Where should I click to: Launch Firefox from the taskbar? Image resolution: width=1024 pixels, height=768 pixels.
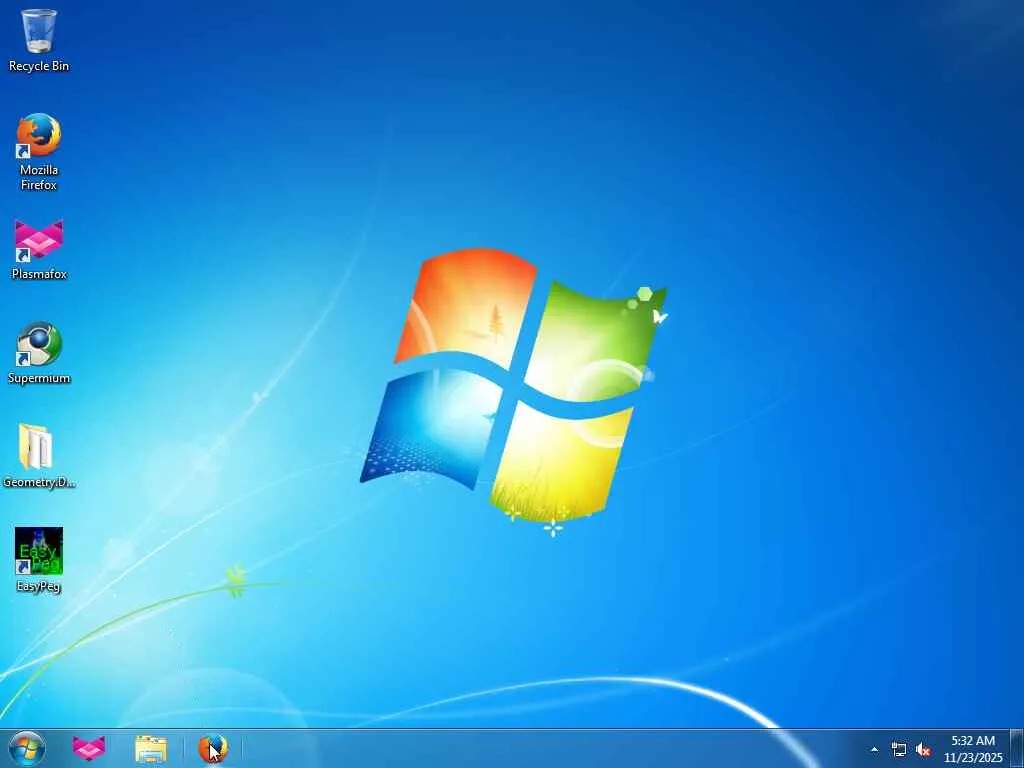click(213, 748)
